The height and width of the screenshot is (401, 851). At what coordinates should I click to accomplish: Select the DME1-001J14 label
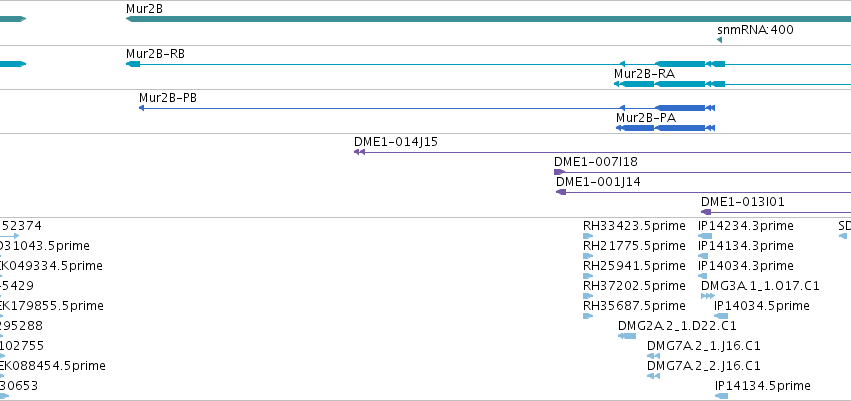coord(598,182)
